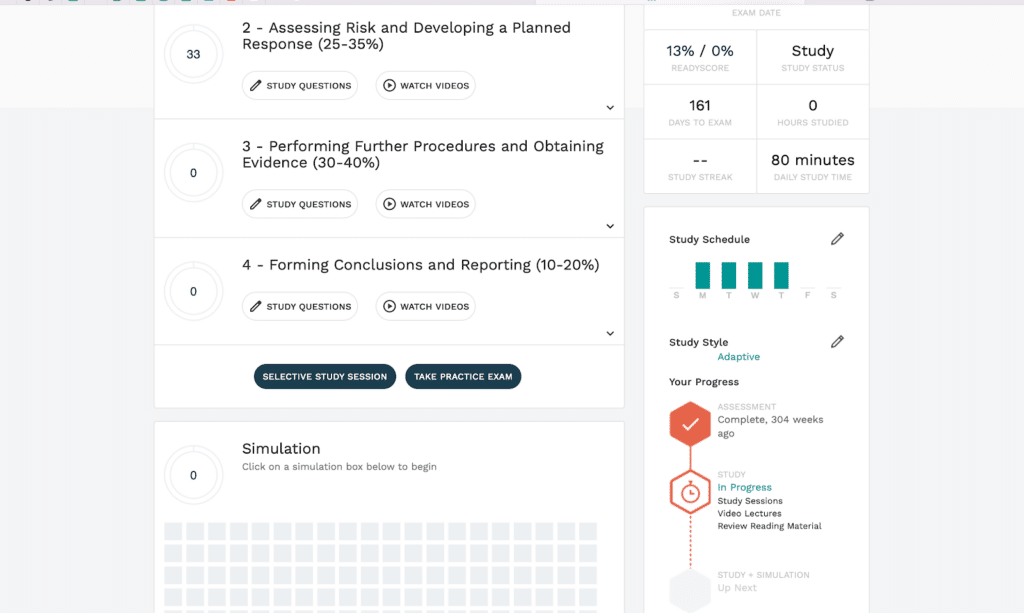Click the Study in-progress clock hexagon
This screenshot has height=613, width=1024.
click(x=690, y=492)
